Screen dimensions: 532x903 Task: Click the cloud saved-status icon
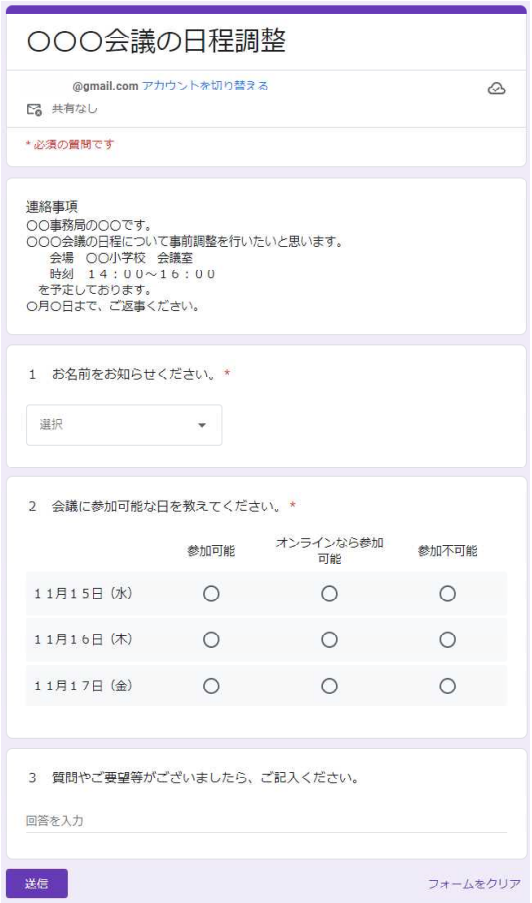click(x=496, y=89)
